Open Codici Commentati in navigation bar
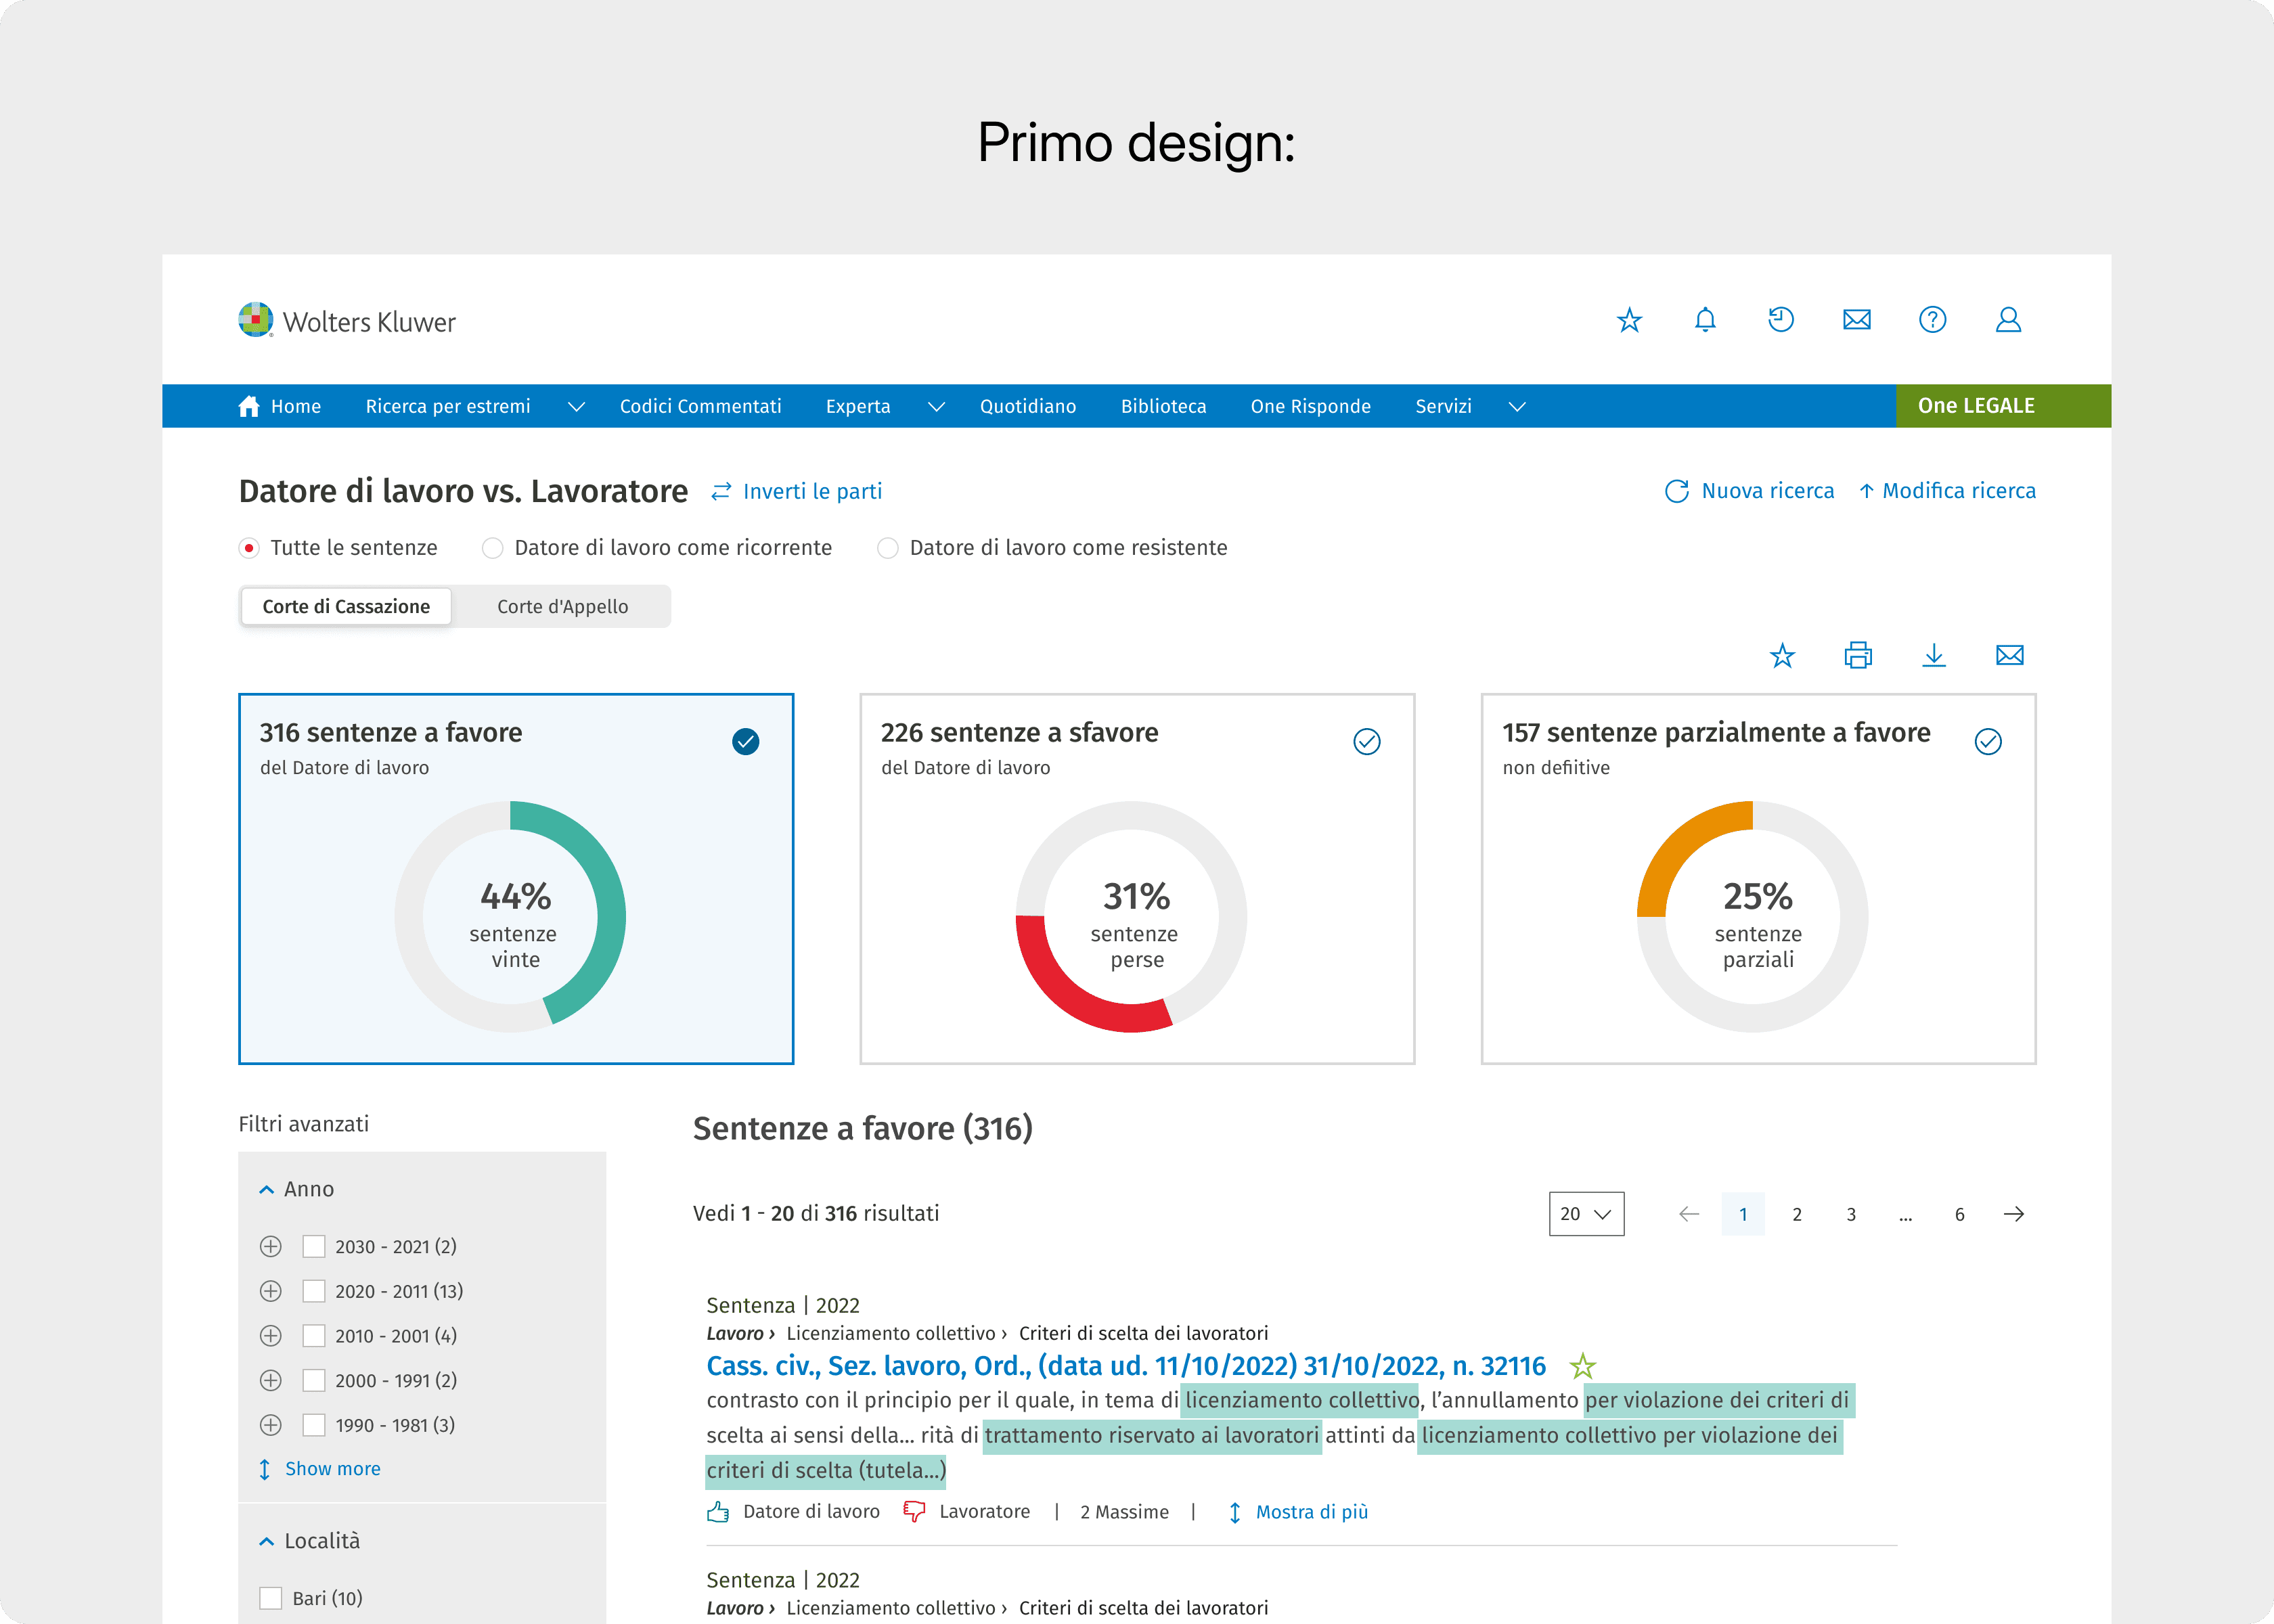Image resolution: width=2274 pixels, height=1624 pixels. click(700, 407)
